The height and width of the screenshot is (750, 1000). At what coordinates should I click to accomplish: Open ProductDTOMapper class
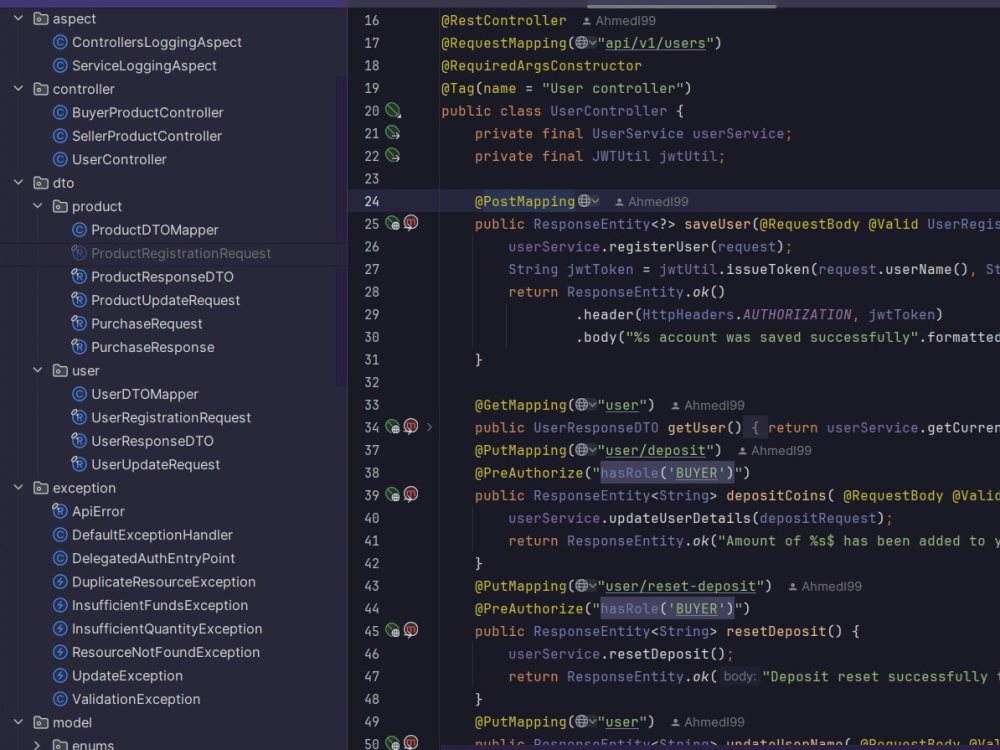point(154,230)
